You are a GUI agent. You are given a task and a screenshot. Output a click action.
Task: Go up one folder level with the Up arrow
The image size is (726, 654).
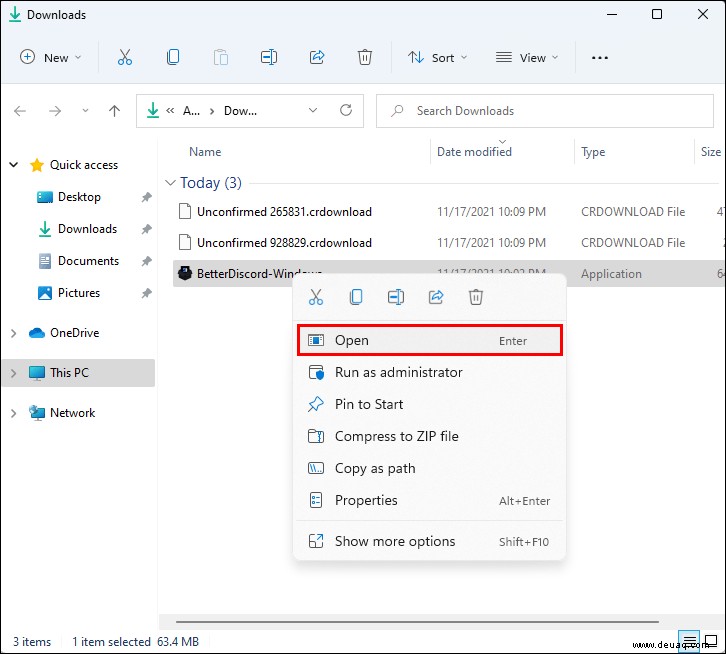coord(114,111)
